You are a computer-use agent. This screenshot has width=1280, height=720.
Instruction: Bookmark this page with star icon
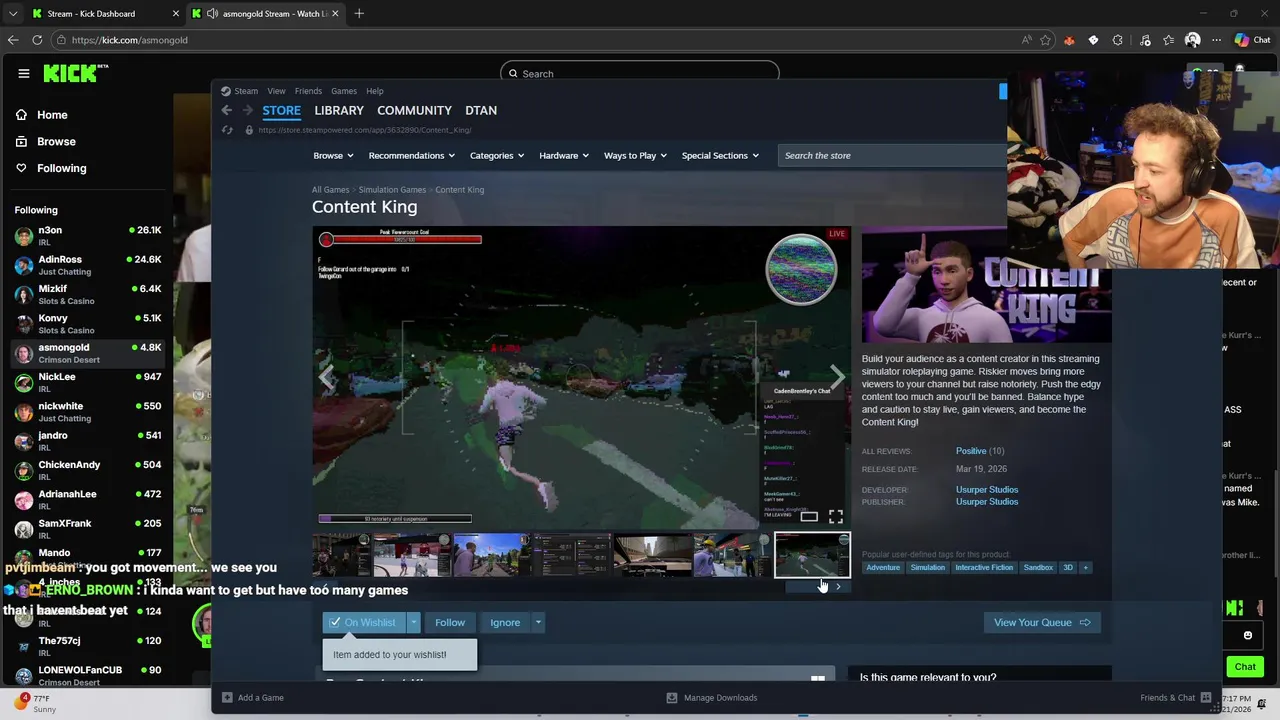1045,40
